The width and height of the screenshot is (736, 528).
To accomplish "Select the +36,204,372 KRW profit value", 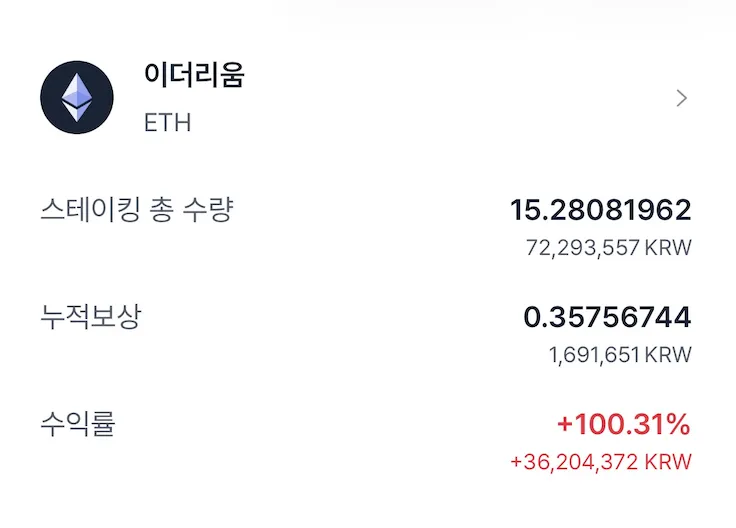I will pyautogui.click(x=600, y=462).
